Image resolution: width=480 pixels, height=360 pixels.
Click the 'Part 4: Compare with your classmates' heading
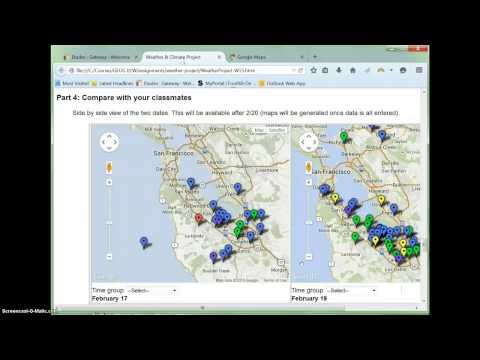[x=124, y=98]
